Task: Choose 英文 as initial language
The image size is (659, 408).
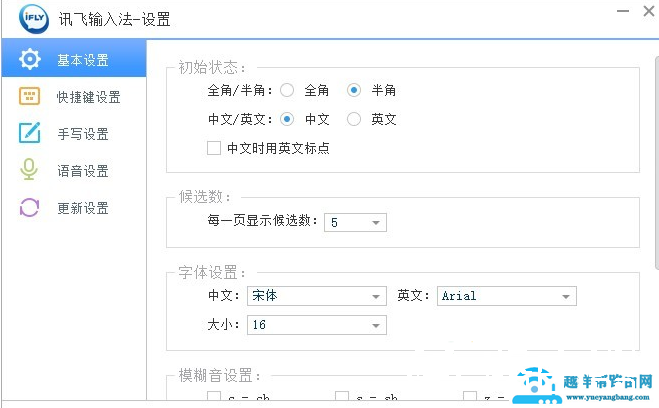Action: (354, 119)
